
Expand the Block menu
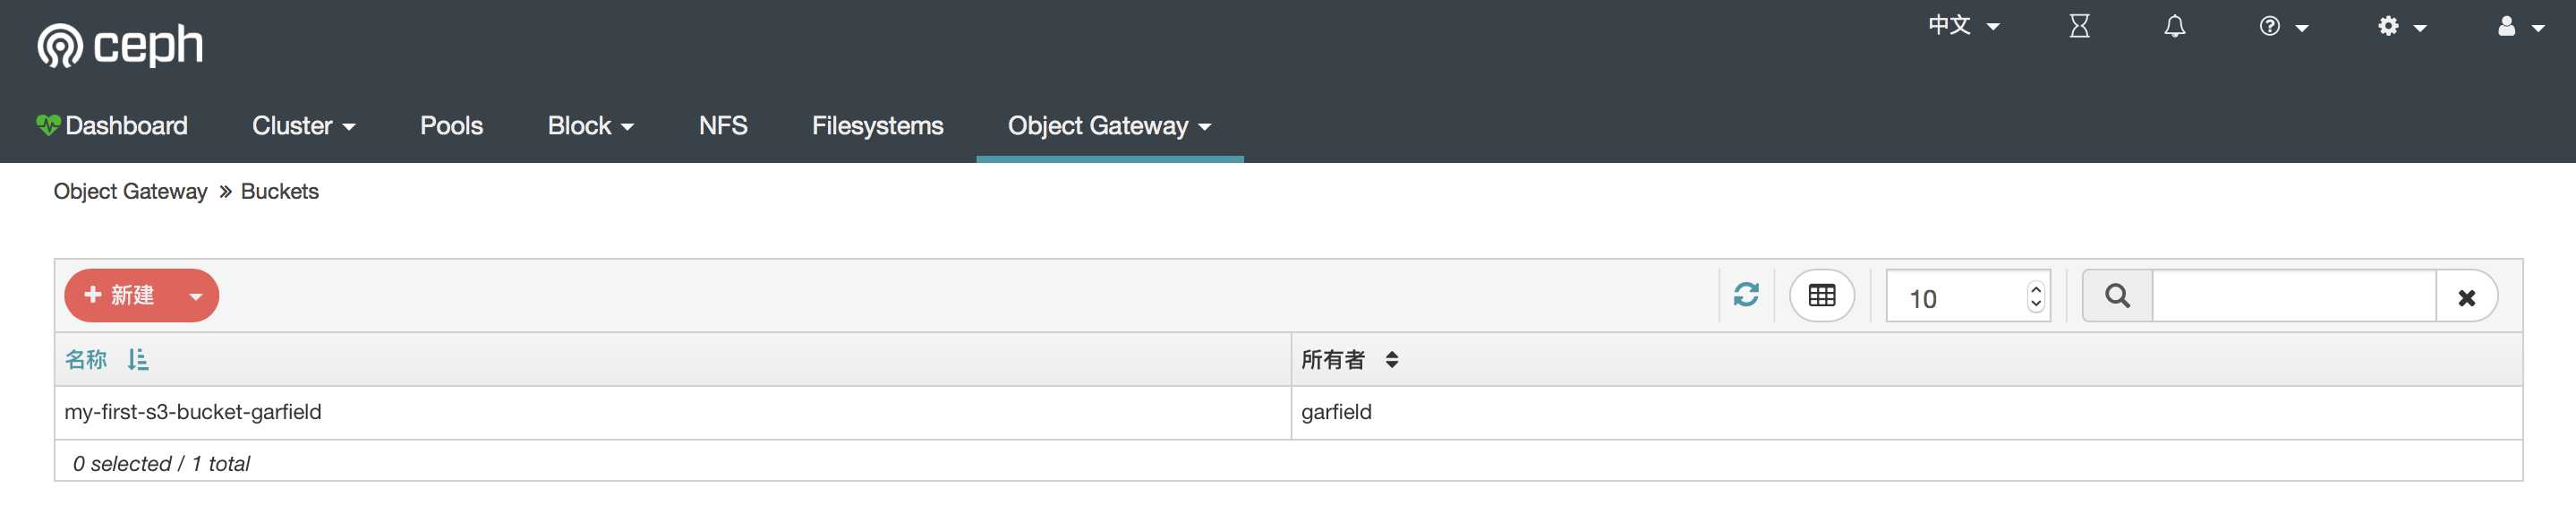click(590, 126)
